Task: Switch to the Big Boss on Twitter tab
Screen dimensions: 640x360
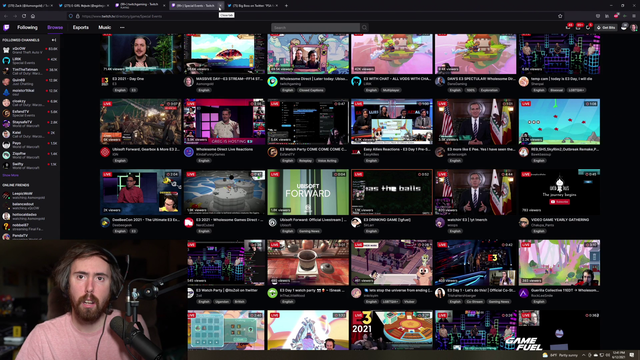Action: click(253, 6)
